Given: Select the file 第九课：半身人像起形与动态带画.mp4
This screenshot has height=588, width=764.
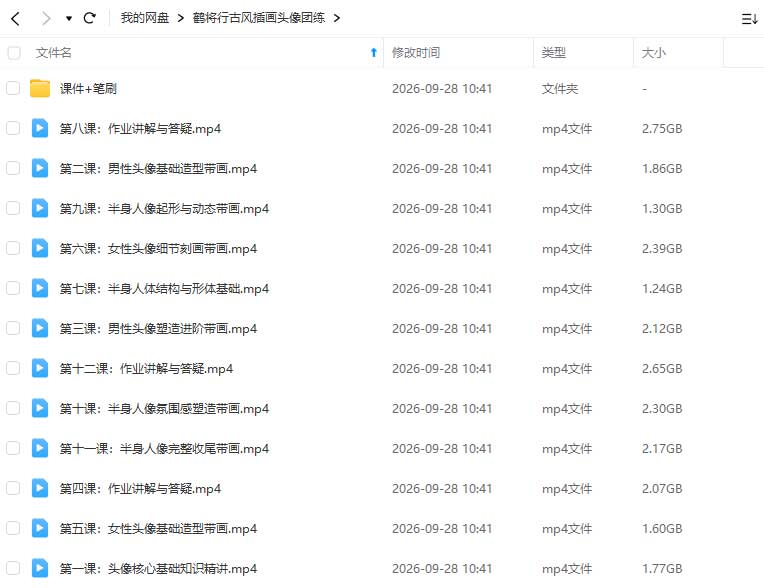Looking at the screenshot, I should click(164, 209).
